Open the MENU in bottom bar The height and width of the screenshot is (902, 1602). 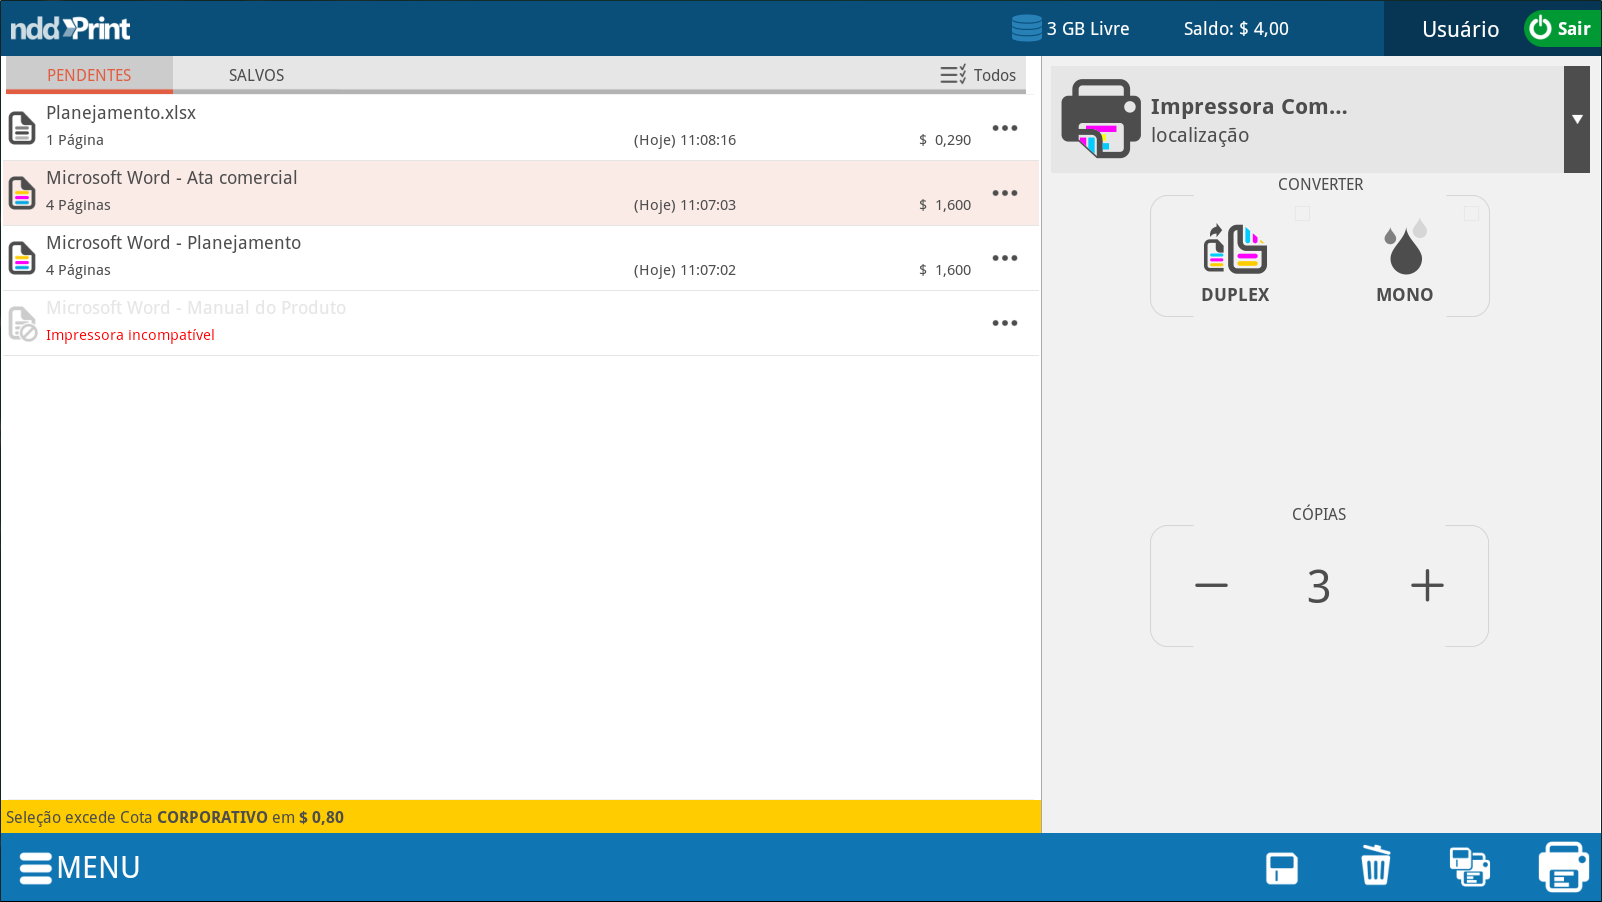pyautogui.click(x=80, y=867)
